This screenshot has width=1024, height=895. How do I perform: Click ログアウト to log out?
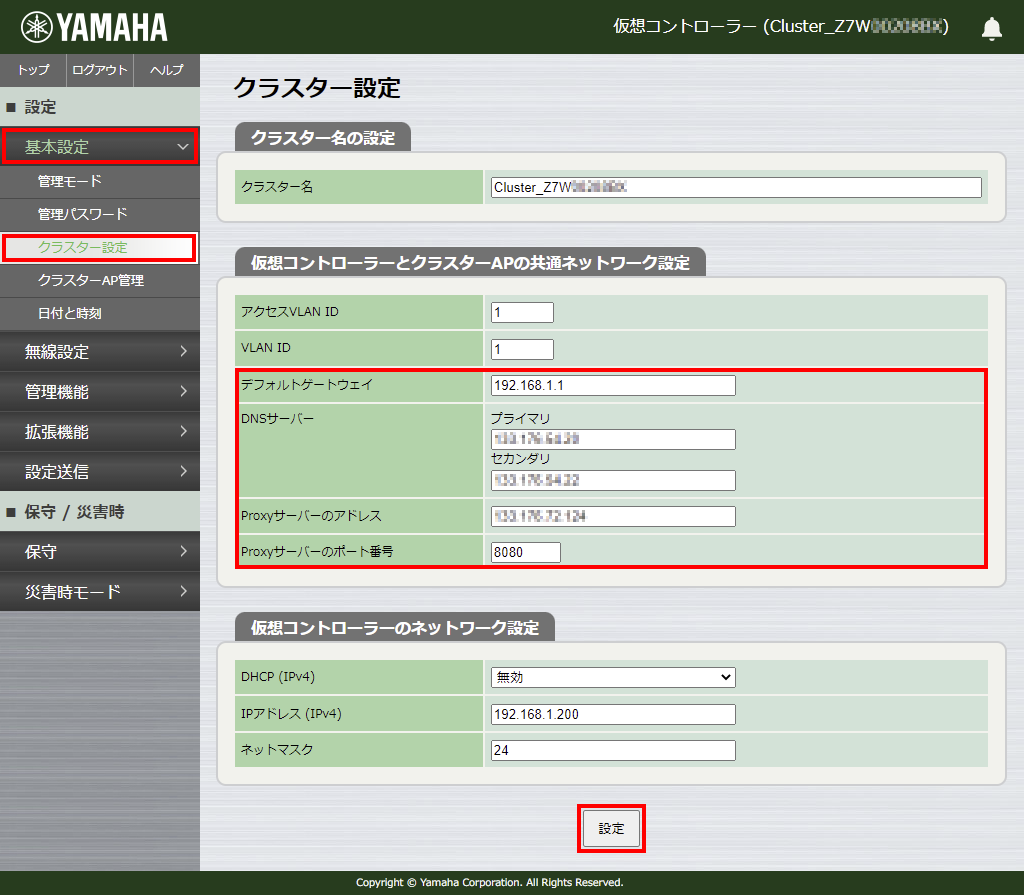pyautogui.click(x=100, y=70)
